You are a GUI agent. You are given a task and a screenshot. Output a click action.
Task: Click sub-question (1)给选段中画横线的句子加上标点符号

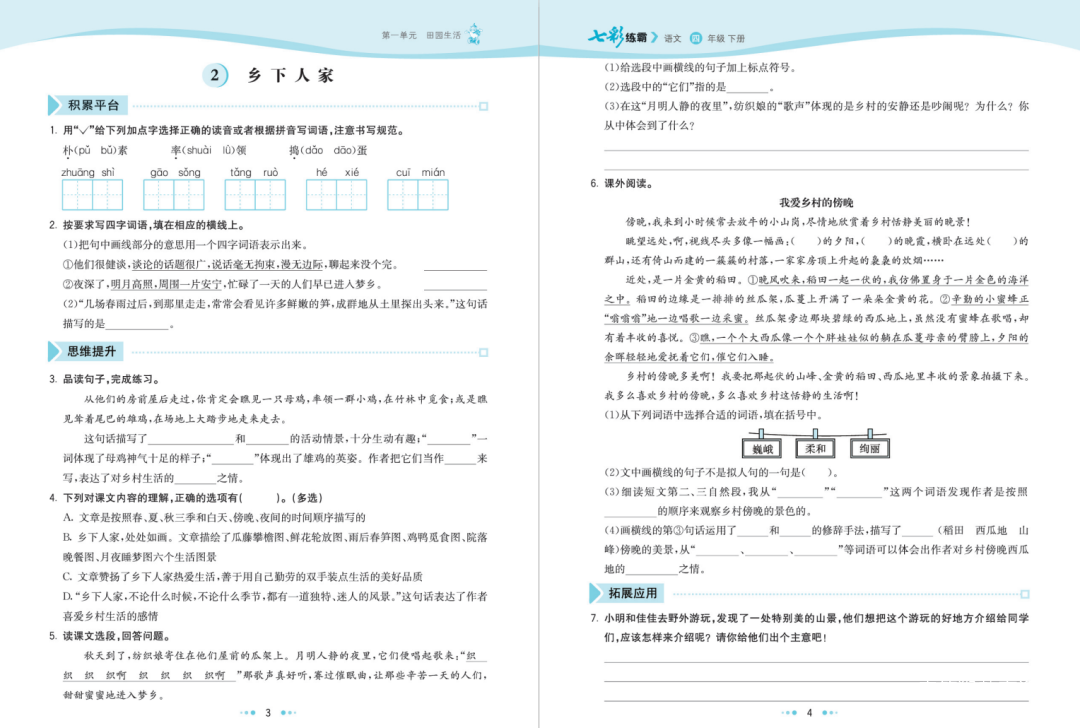tap(700, 67)
